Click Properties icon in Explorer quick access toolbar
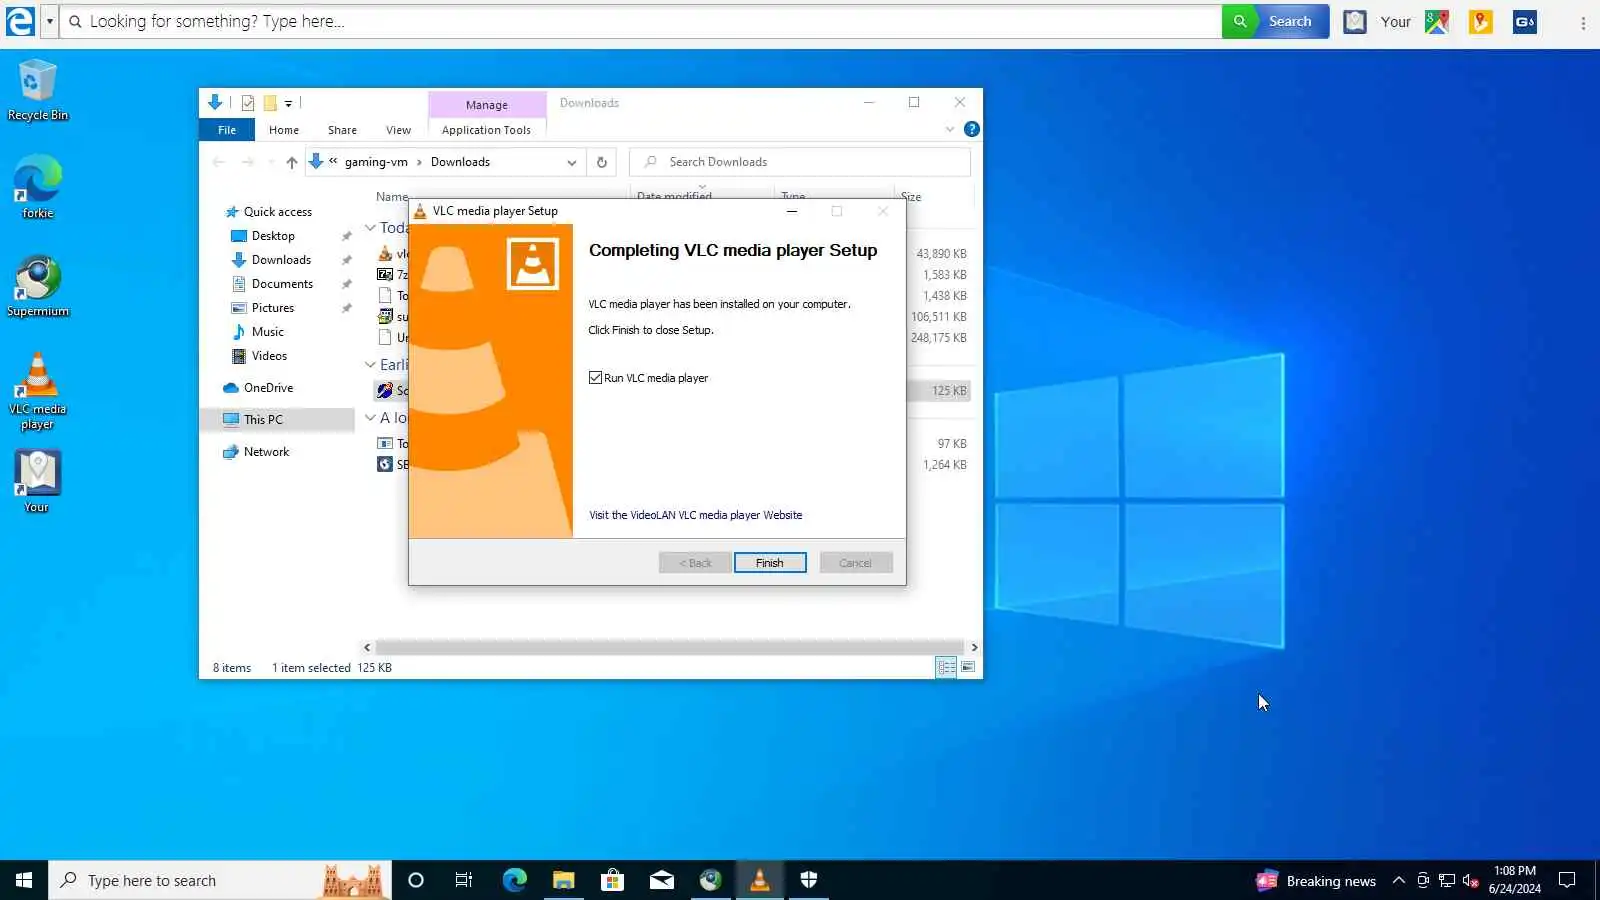This screenshot has width=1600, height=900. pyautogui.click(x=248, y=103)
